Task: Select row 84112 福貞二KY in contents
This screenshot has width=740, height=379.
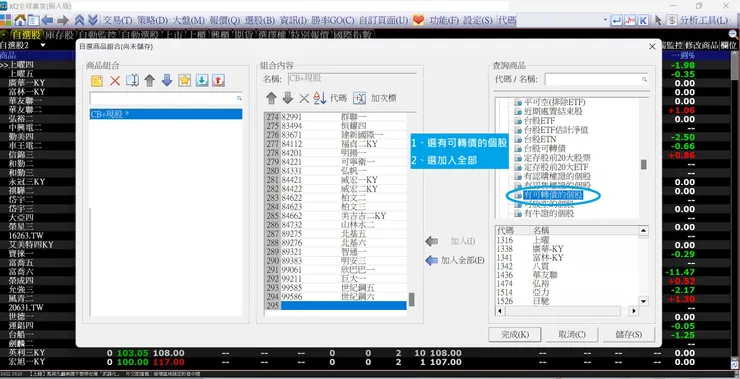Action: 336,144
